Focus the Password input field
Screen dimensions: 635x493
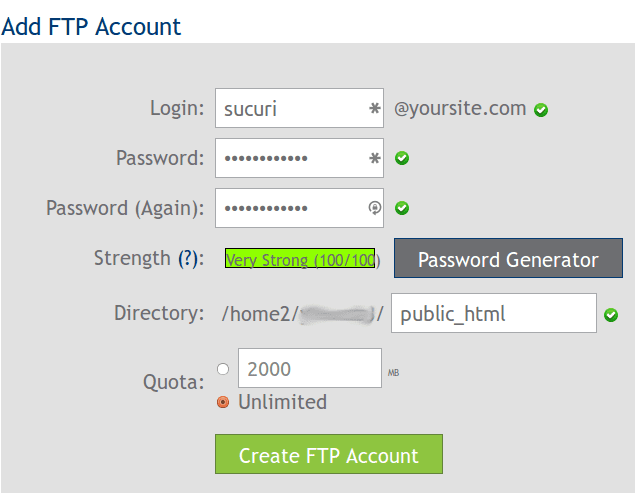[299, 158]
